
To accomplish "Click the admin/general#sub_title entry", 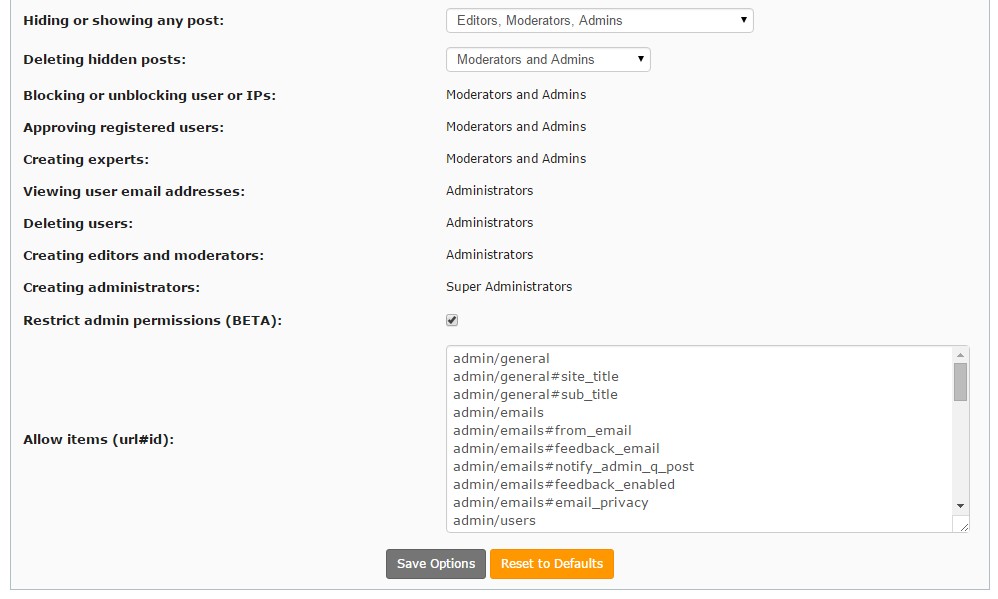I will tap(535, 395).
